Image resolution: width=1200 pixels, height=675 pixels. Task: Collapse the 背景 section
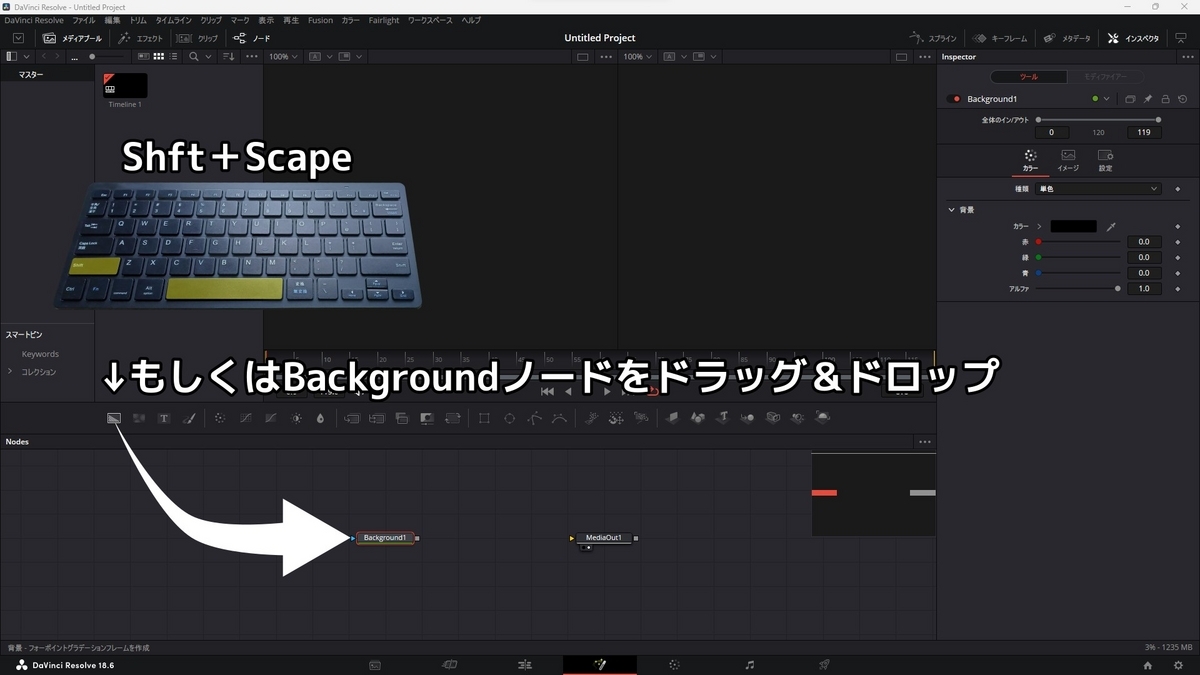click(x=952, y=210)
